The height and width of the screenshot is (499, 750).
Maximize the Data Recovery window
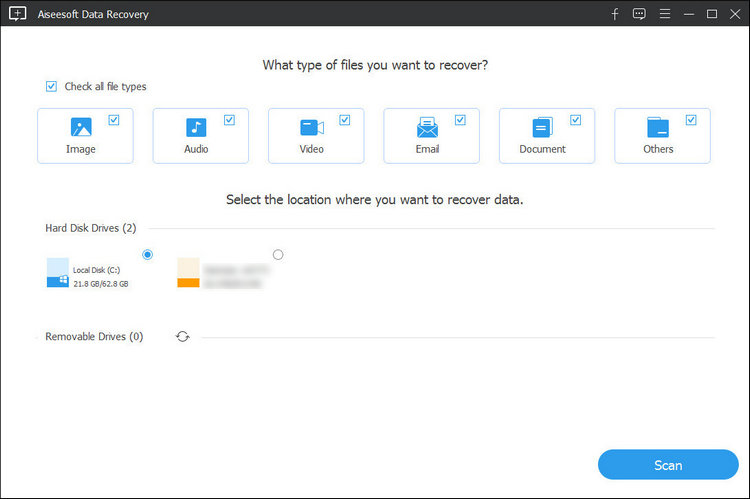pos(712,14)
